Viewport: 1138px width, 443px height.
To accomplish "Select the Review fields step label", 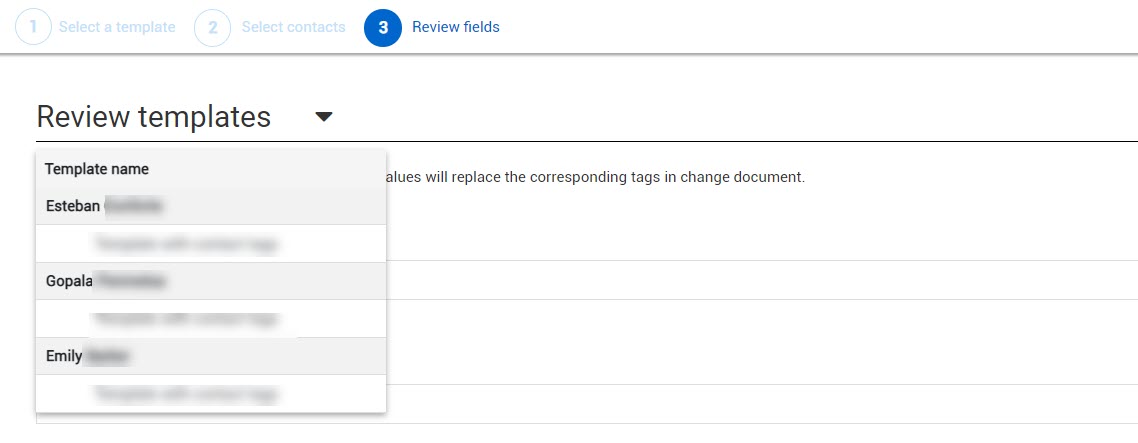I will (456, 28).
